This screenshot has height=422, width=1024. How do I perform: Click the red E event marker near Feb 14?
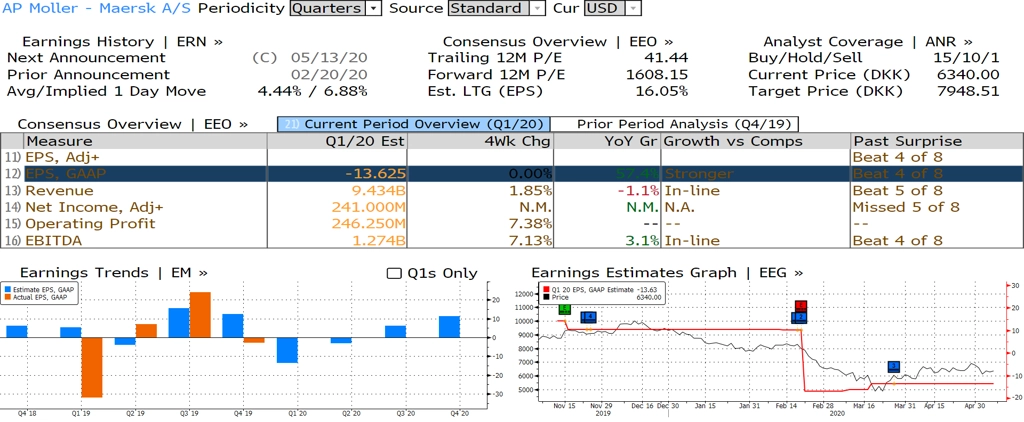coord(801,306)
